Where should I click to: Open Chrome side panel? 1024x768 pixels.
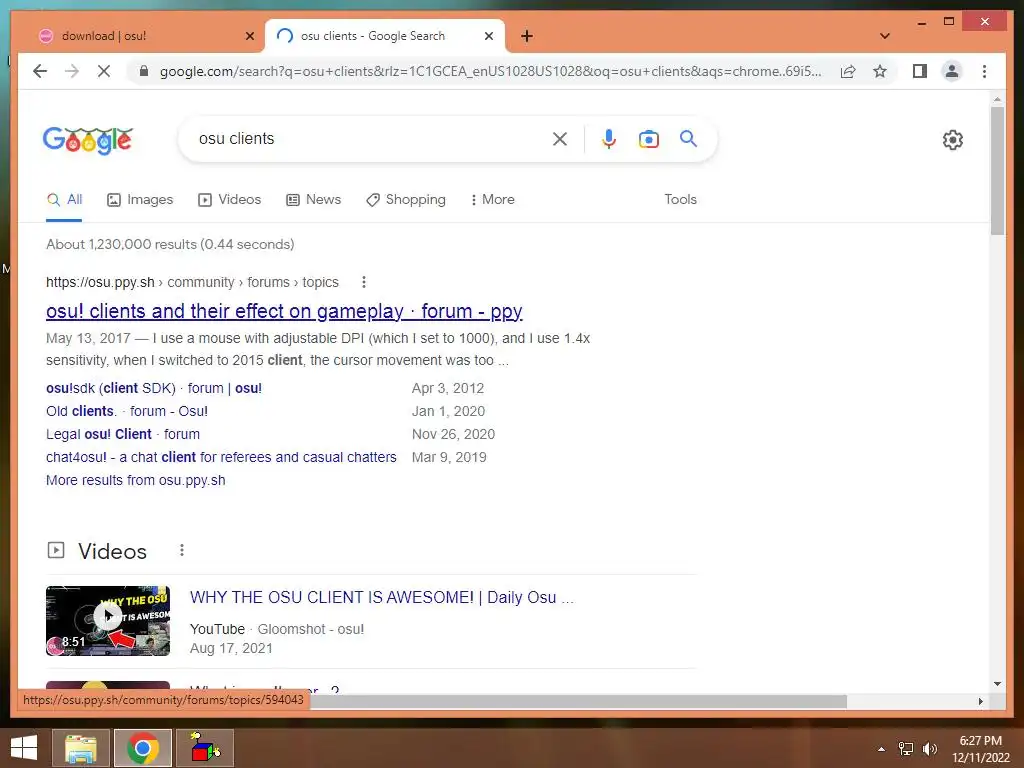(920, 71)
